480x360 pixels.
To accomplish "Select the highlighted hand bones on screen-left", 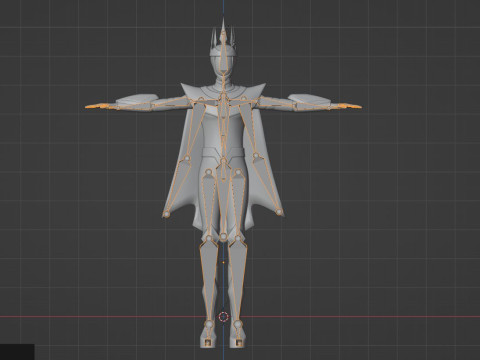I will (x=99, y=106).
